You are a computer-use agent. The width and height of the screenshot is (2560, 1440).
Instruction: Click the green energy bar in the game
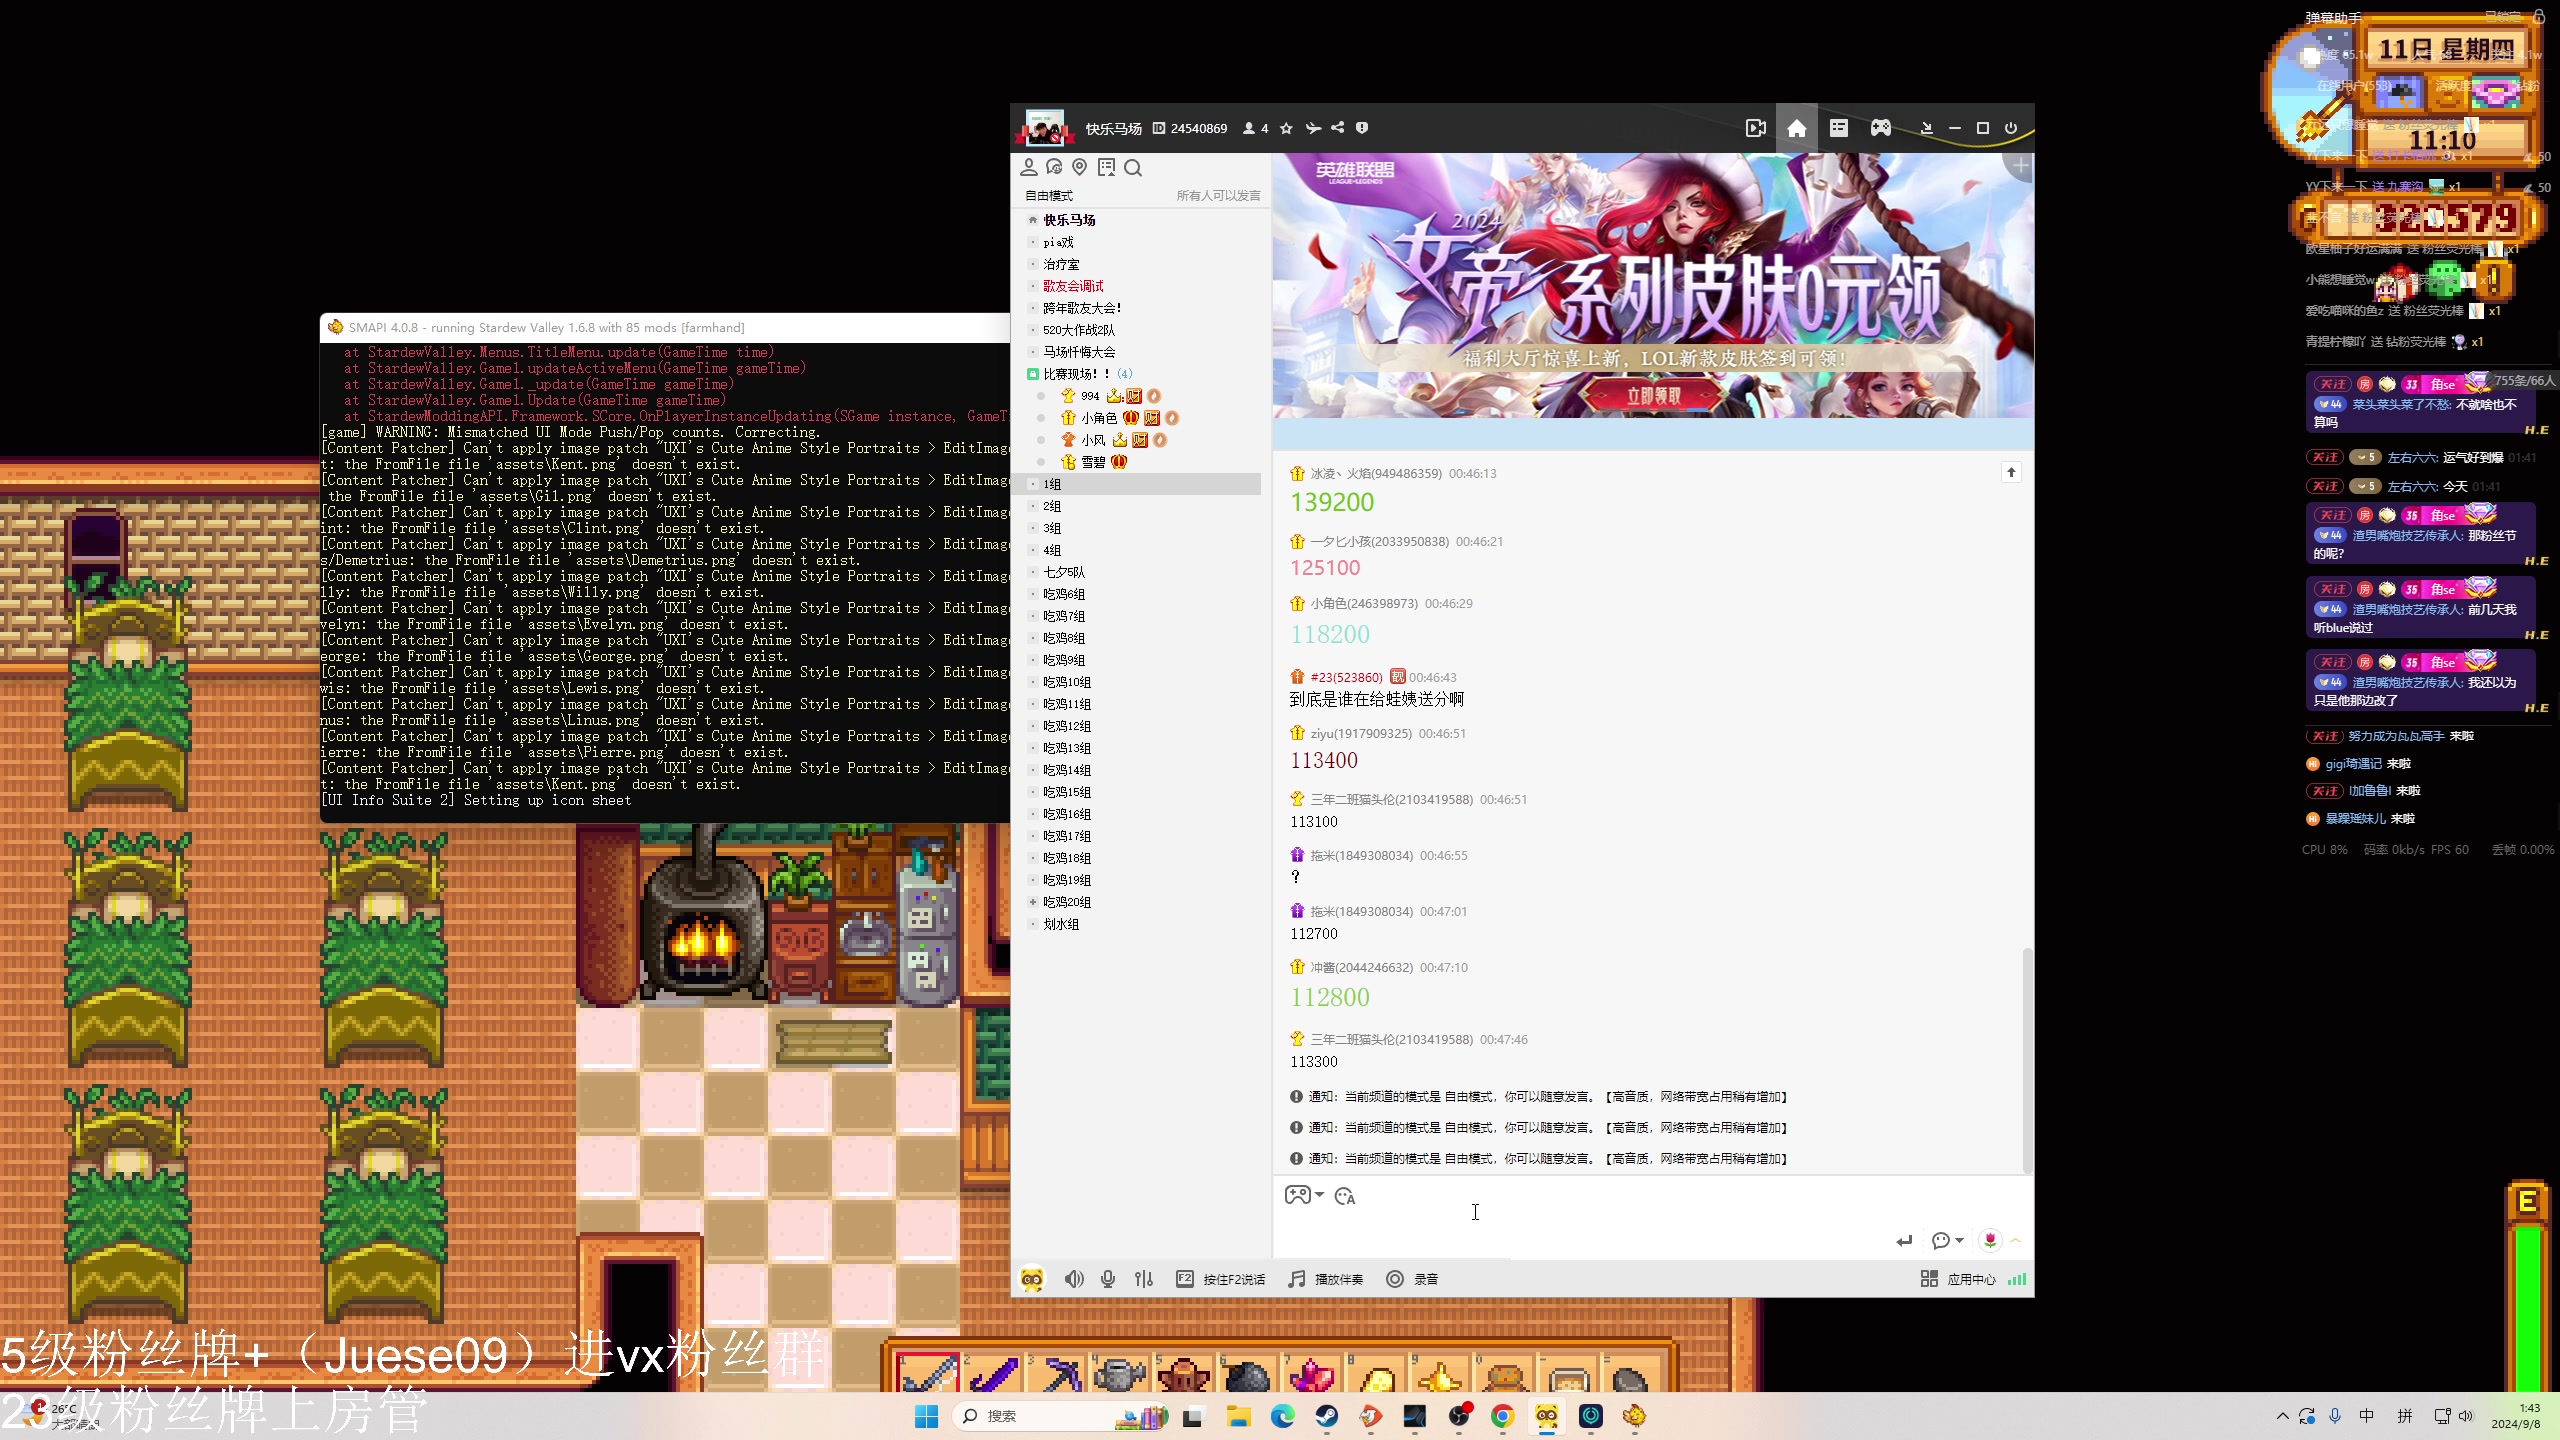[x=2528, y=1310]
